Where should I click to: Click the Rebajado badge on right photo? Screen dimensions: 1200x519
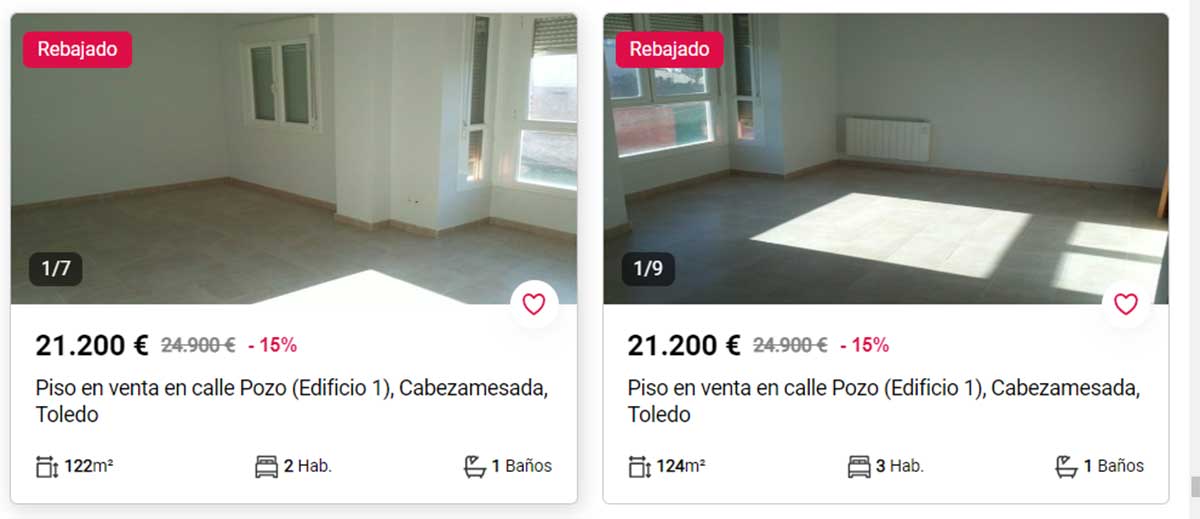[670, 49]
